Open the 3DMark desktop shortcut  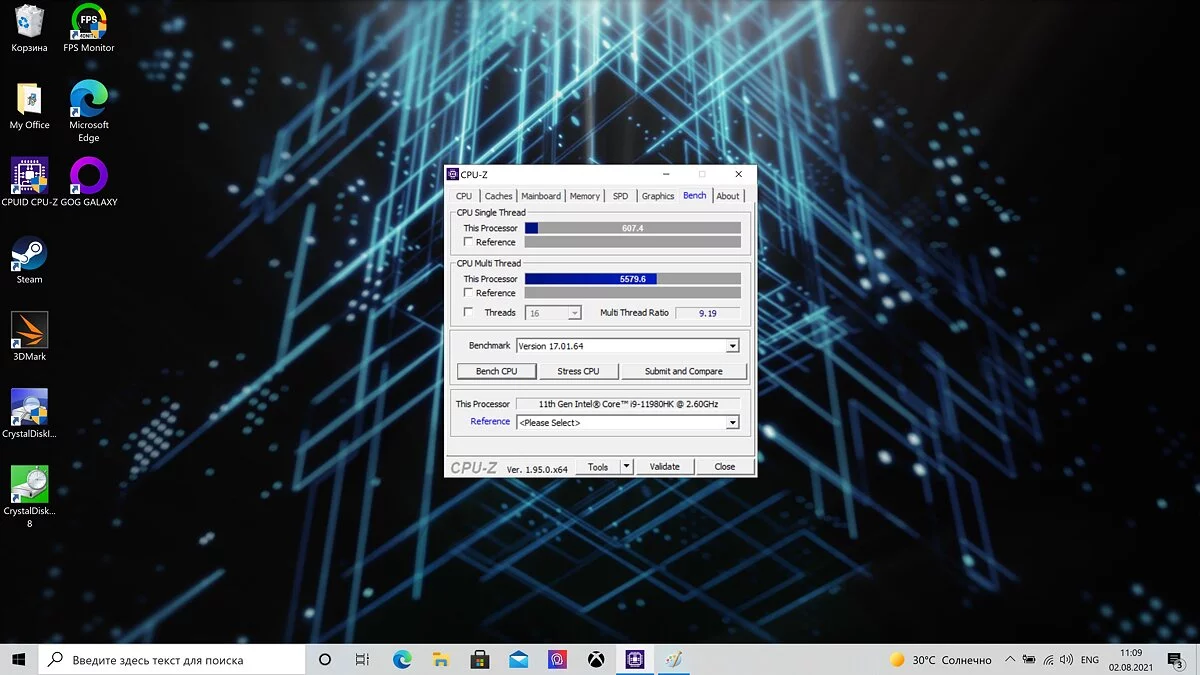coord(29,332)
